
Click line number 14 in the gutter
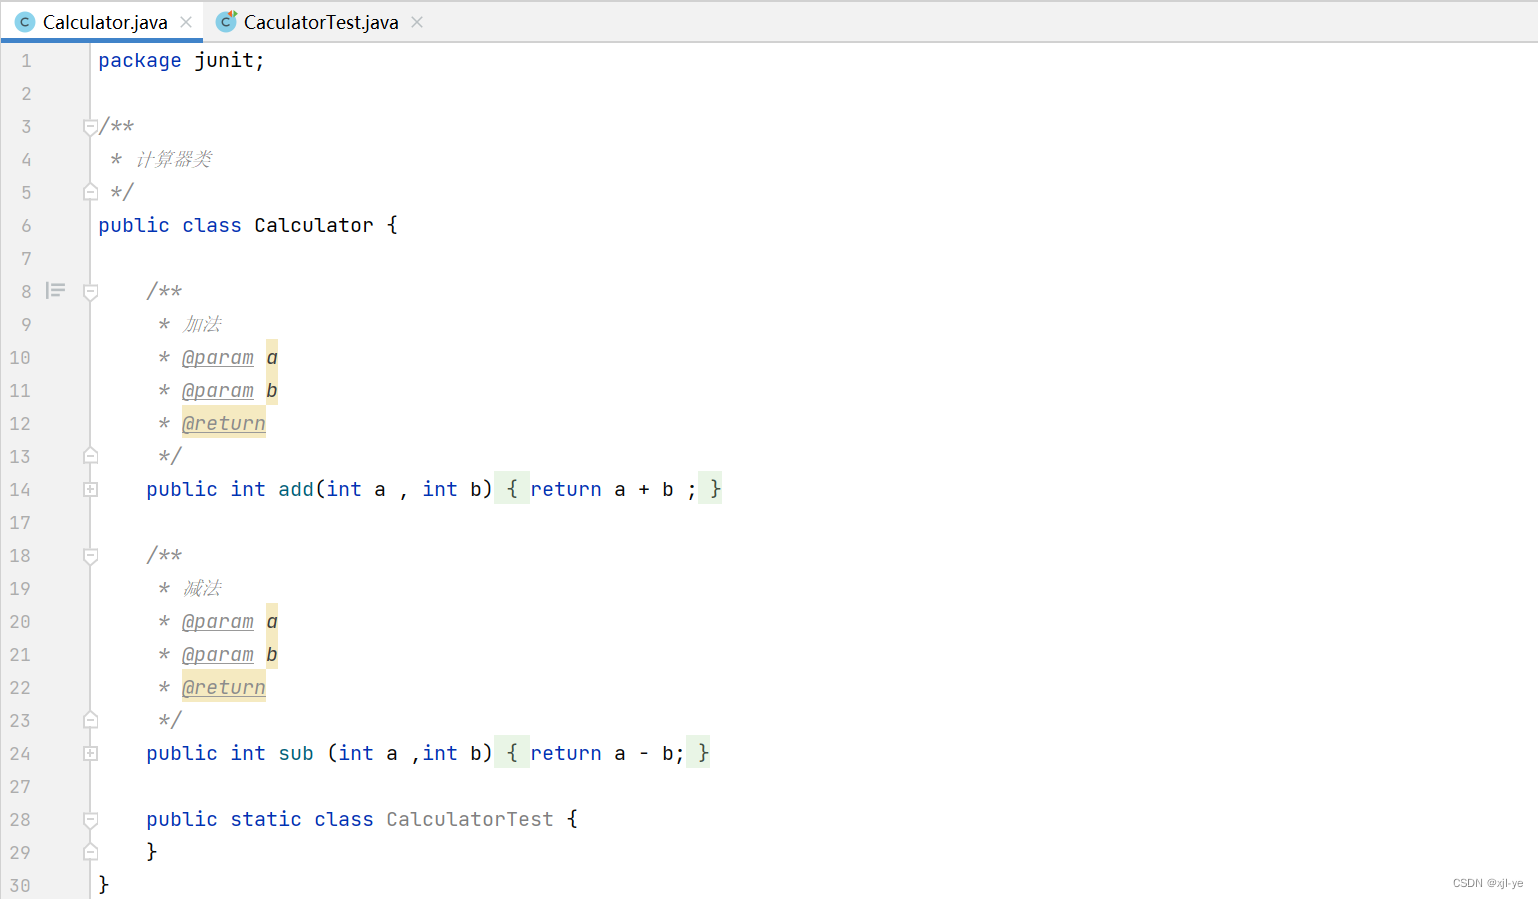click(x=20, y=490)
